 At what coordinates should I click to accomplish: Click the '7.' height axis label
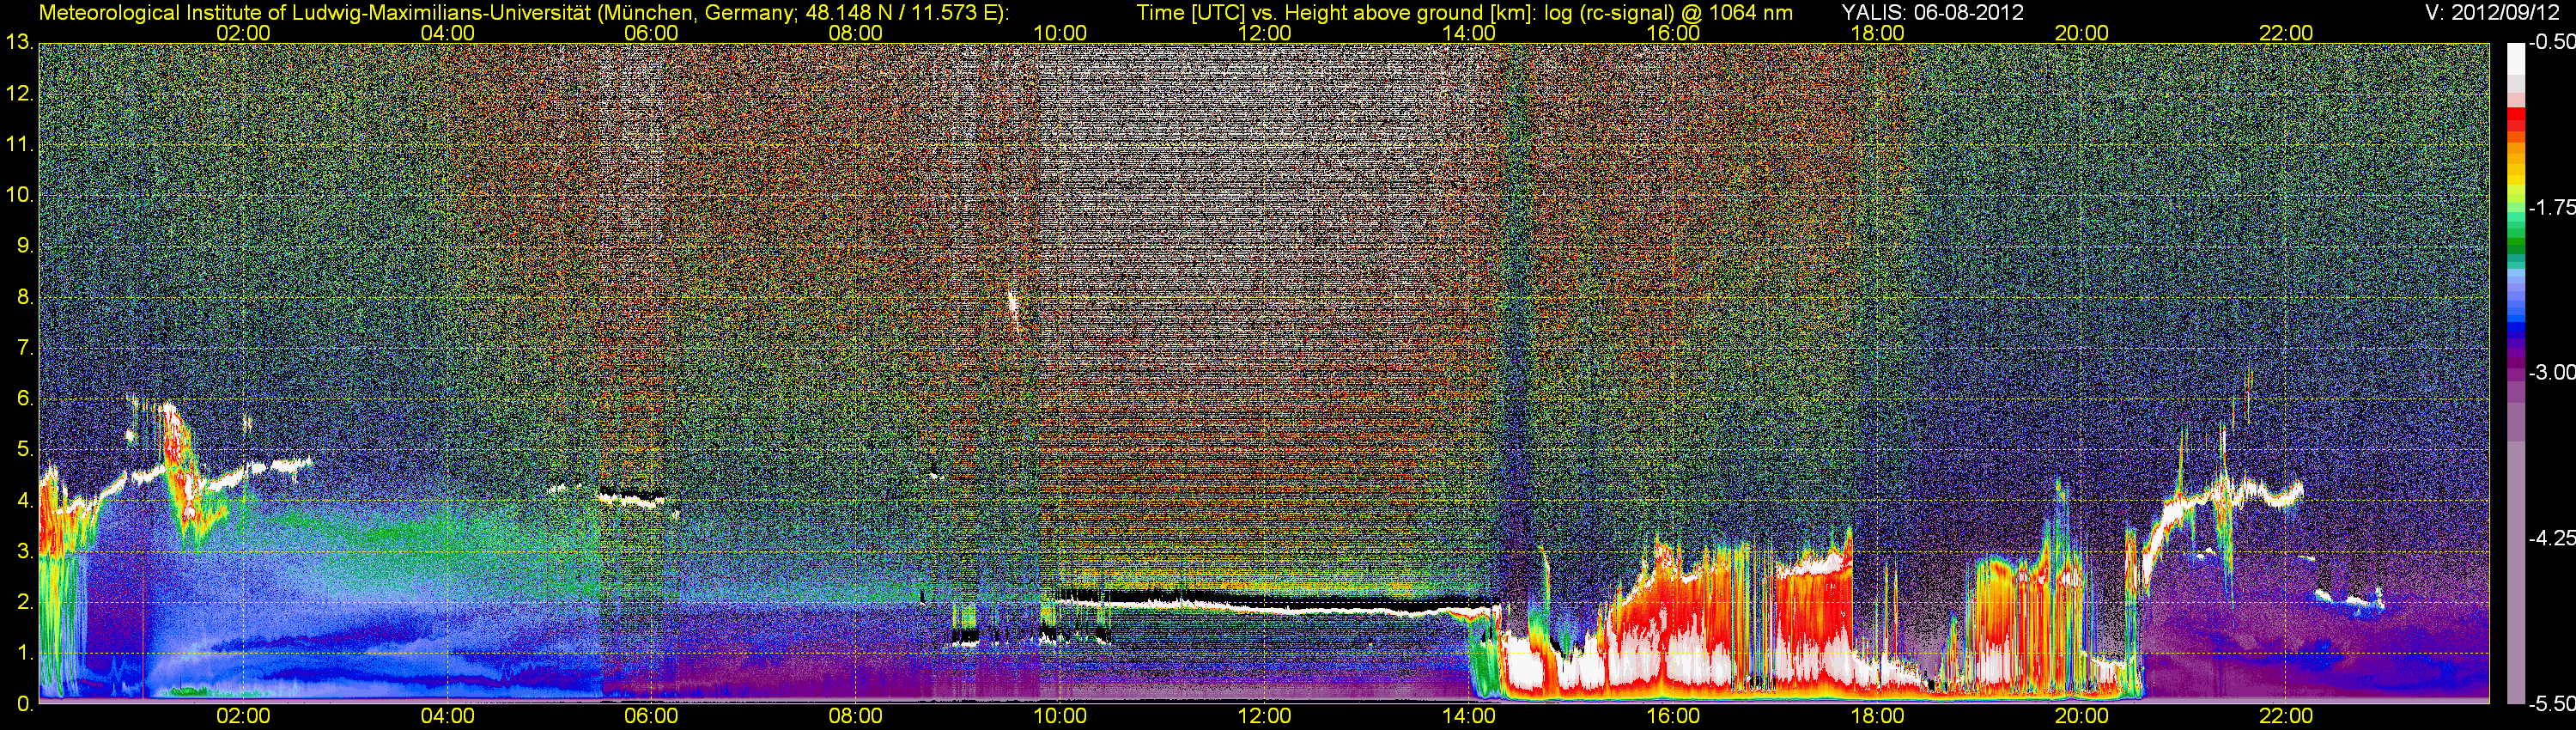(x=25, y=348)
